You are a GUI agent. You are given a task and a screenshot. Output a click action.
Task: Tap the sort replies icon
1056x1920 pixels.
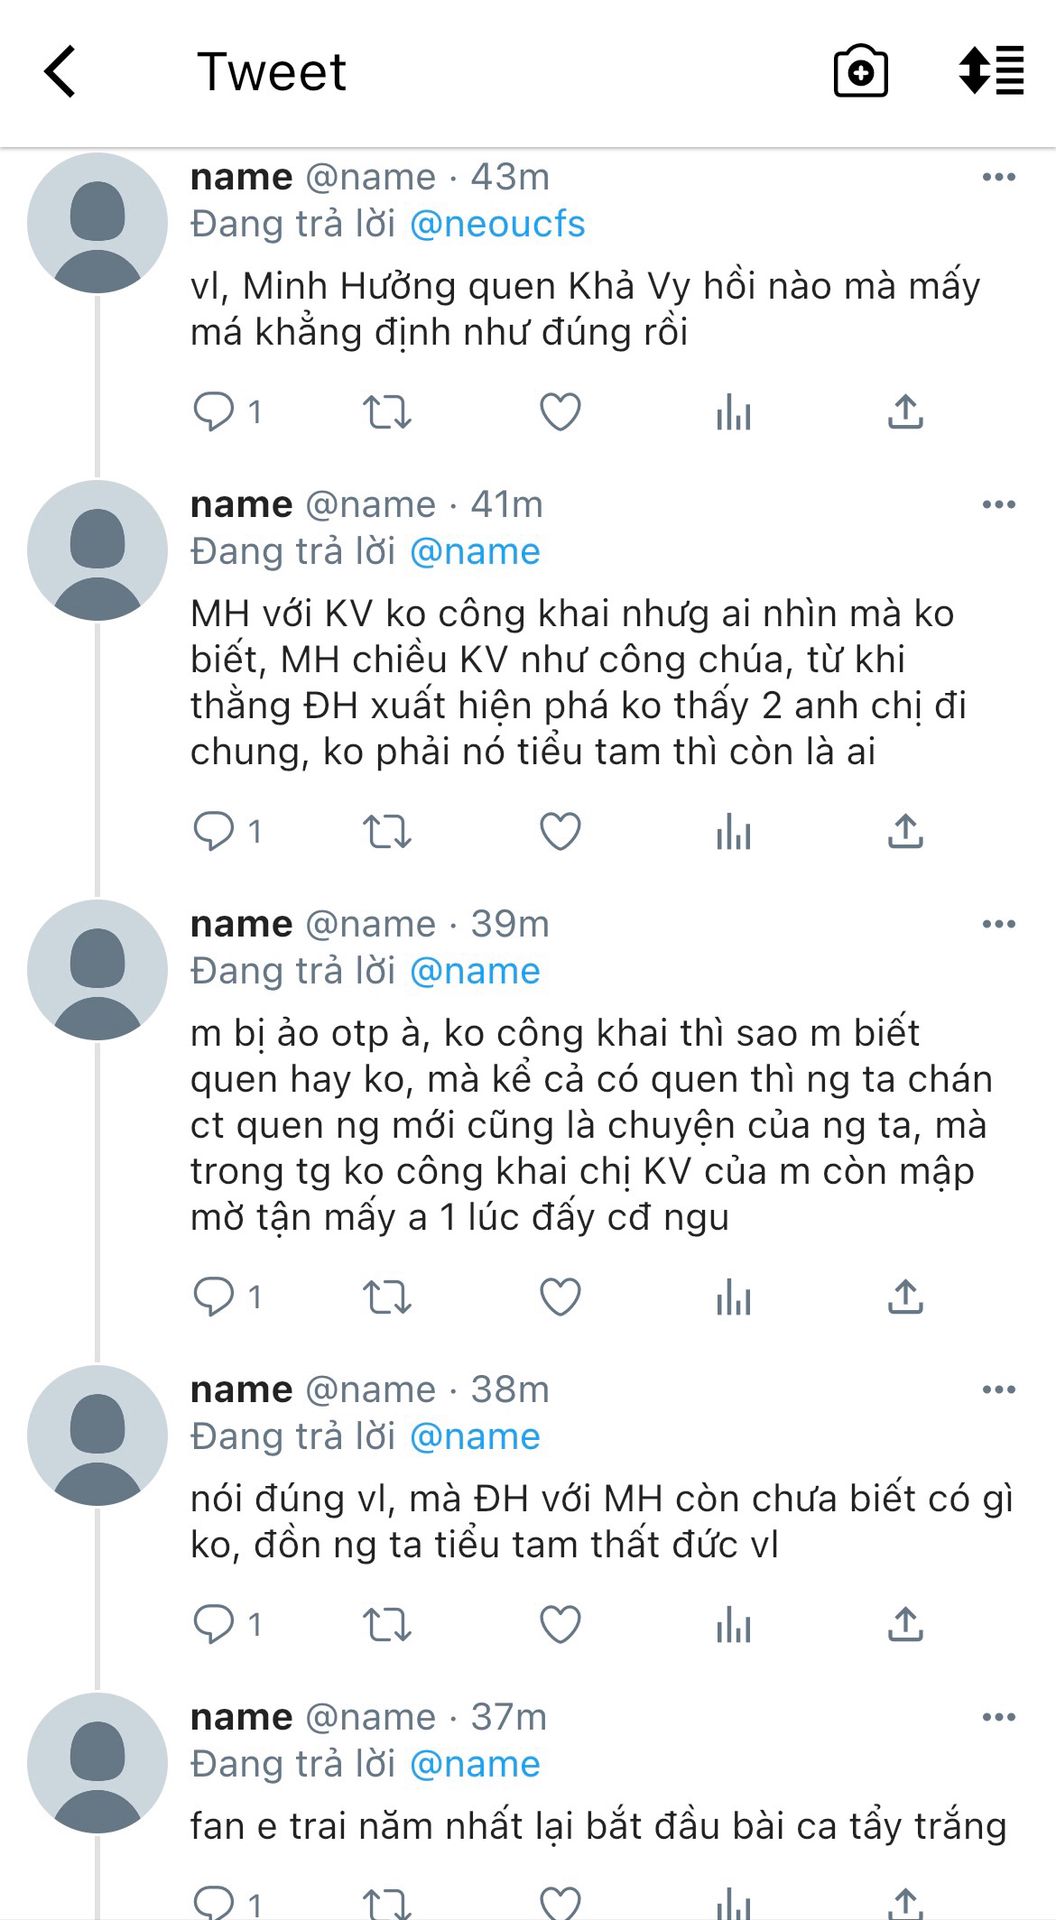(x=990, y=71)
